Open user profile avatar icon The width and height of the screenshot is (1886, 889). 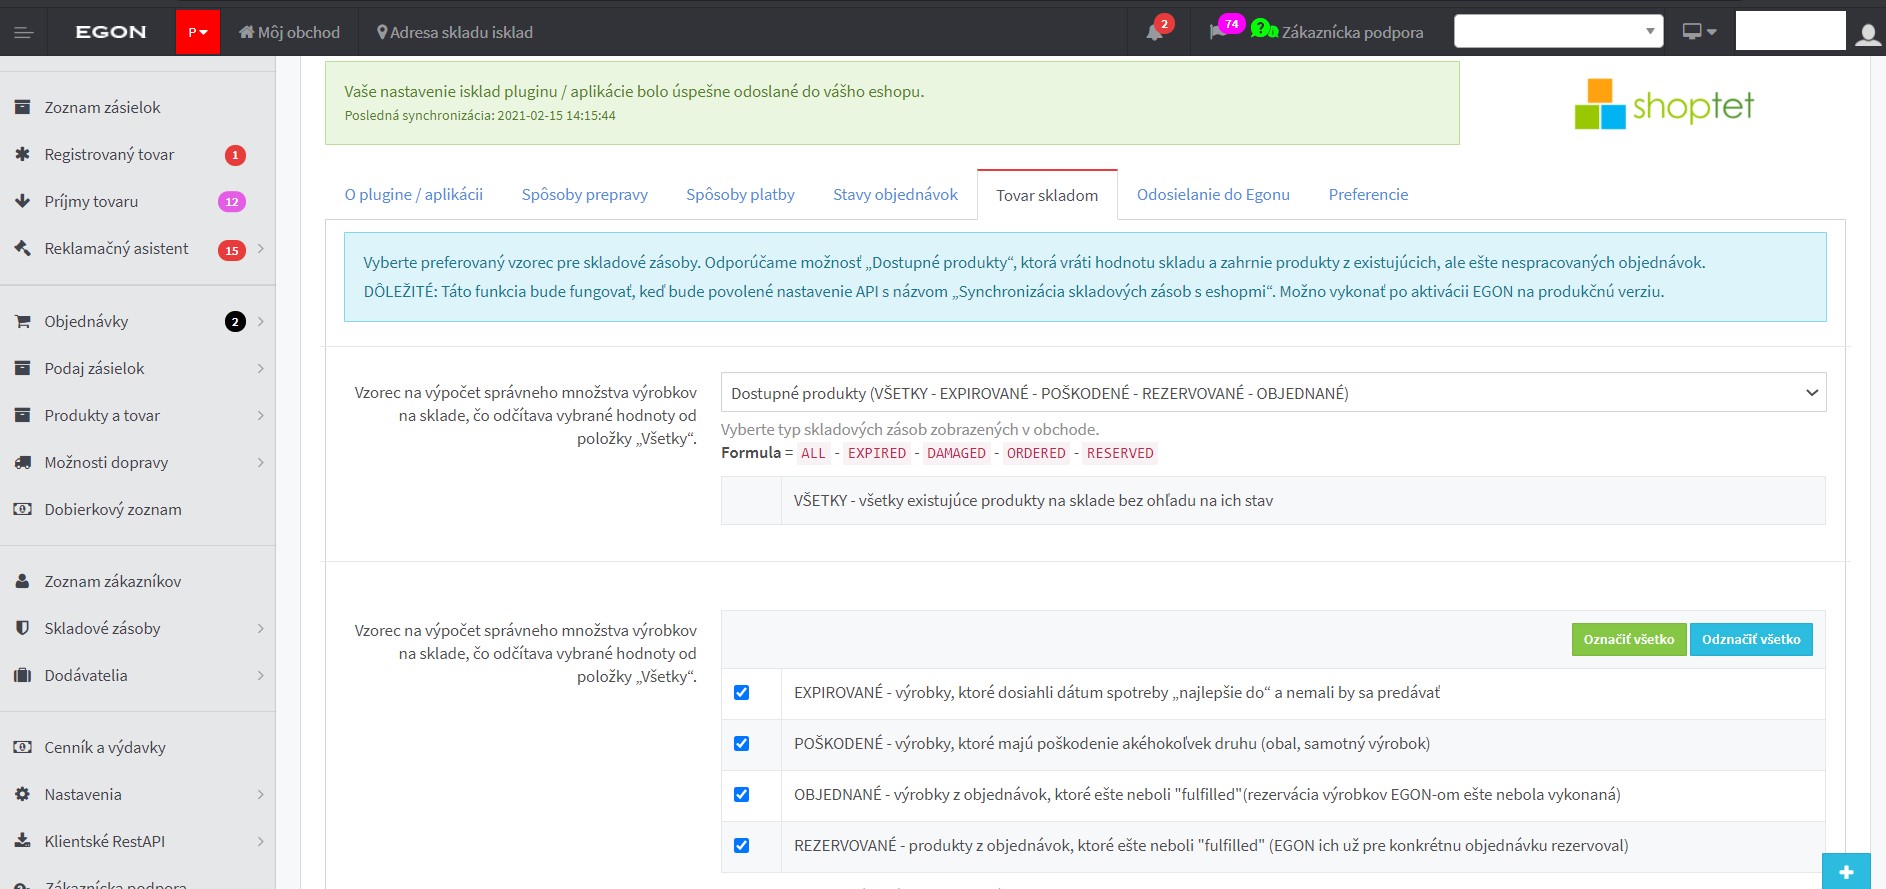(x=1867, y=35)
